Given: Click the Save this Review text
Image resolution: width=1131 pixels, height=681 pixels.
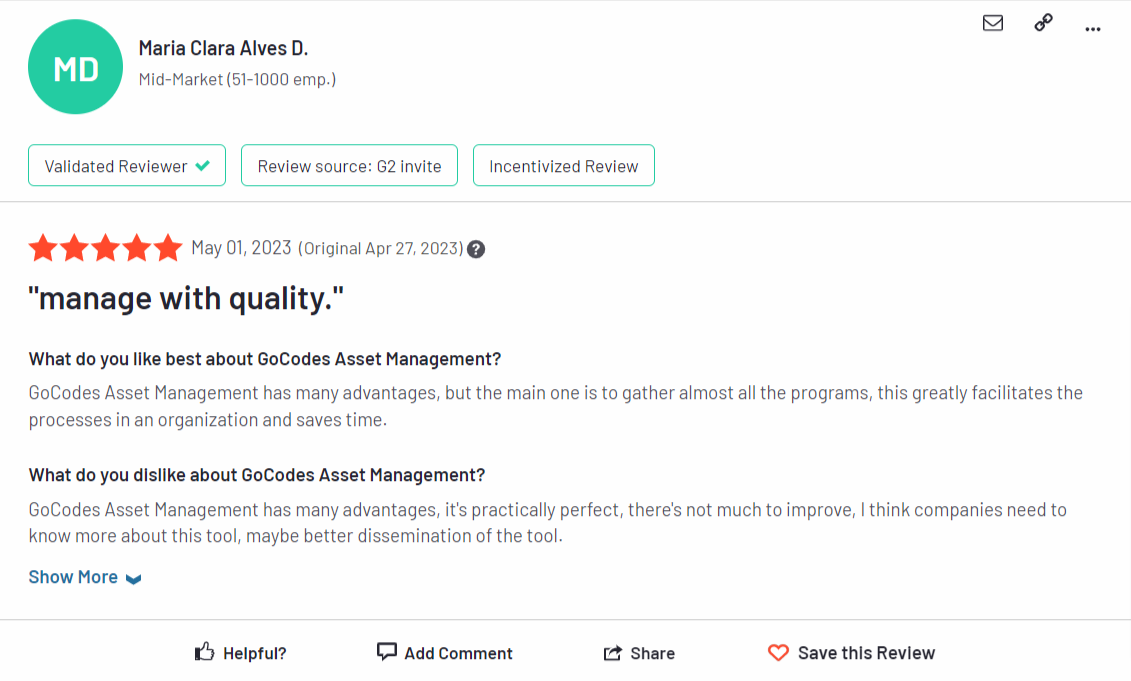Looking at the screenshot, I should 866,653.
